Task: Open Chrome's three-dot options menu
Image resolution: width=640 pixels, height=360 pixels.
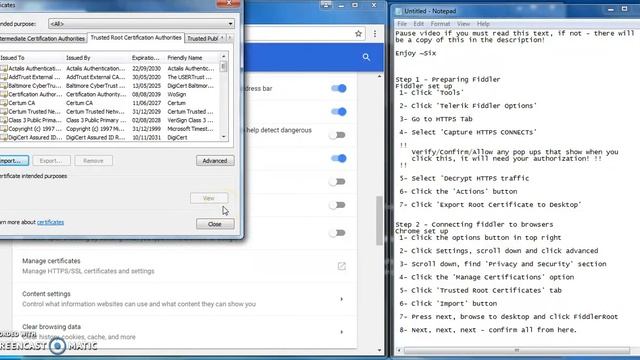Action: click(375, 33)
